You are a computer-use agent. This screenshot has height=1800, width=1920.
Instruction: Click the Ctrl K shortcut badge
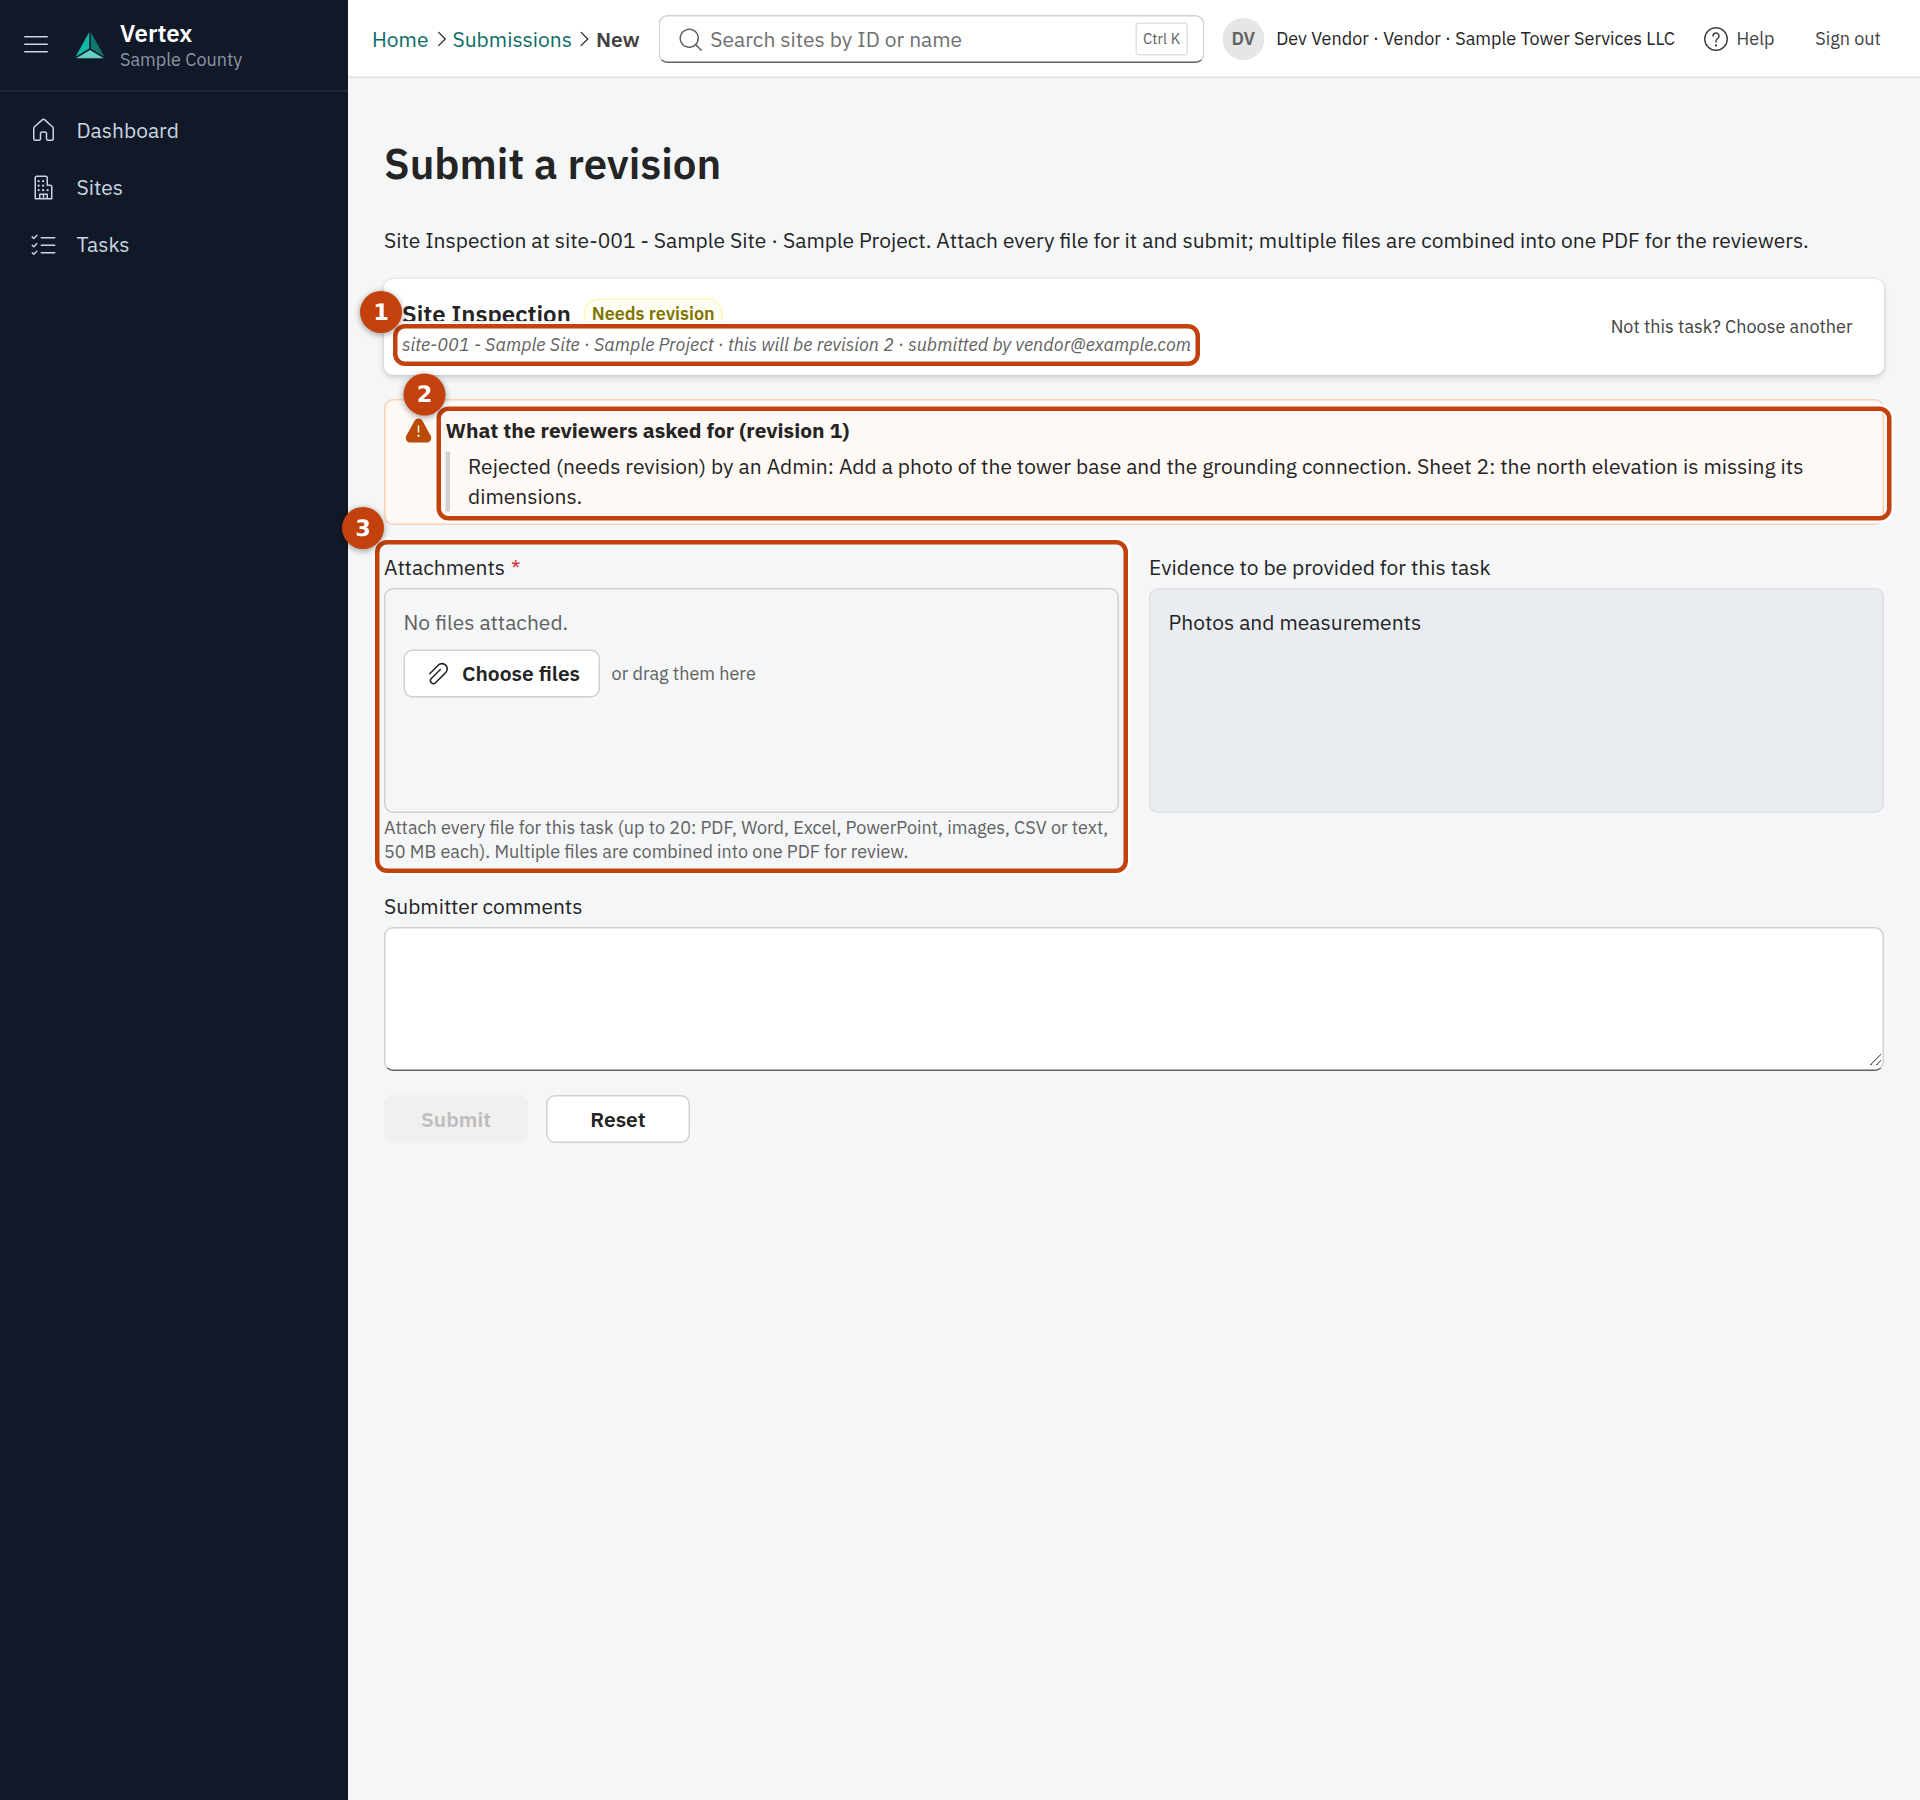1161,39
